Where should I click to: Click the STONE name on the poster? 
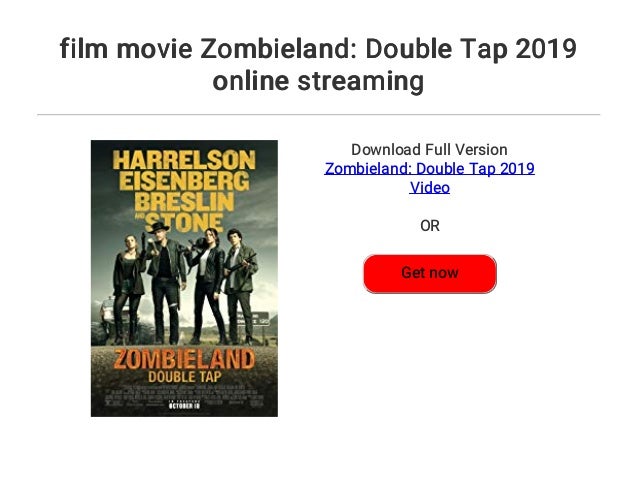(184, 223)
